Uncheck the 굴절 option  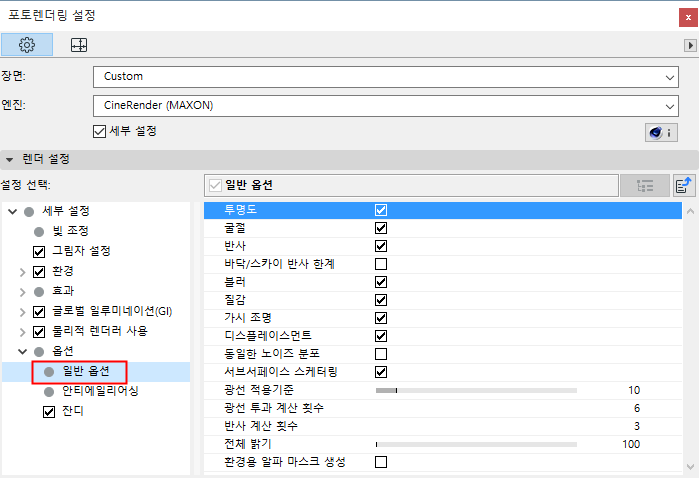point(381,228)
